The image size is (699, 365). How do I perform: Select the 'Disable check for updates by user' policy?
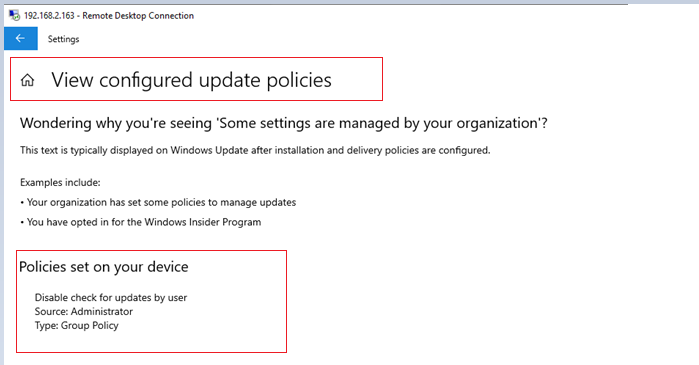click(111, 297)
